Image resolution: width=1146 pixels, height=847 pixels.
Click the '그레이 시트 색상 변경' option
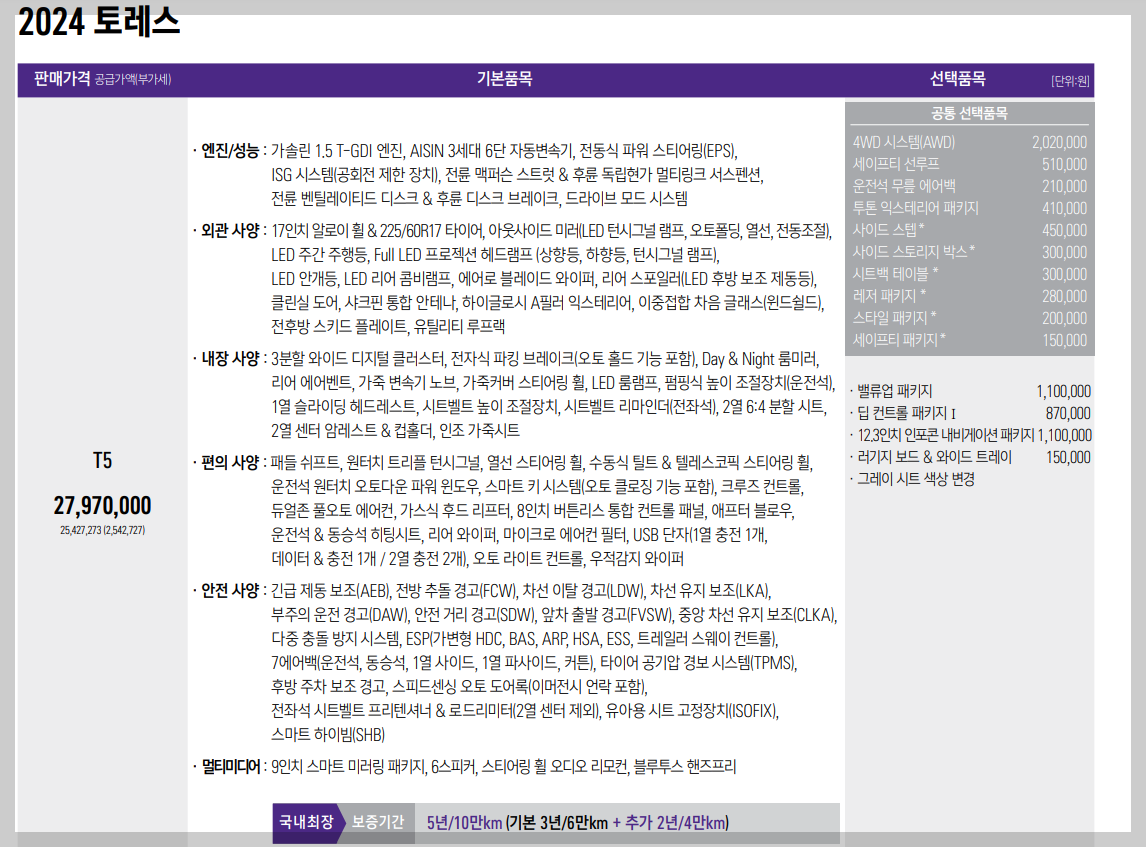(x=915, y=479)
